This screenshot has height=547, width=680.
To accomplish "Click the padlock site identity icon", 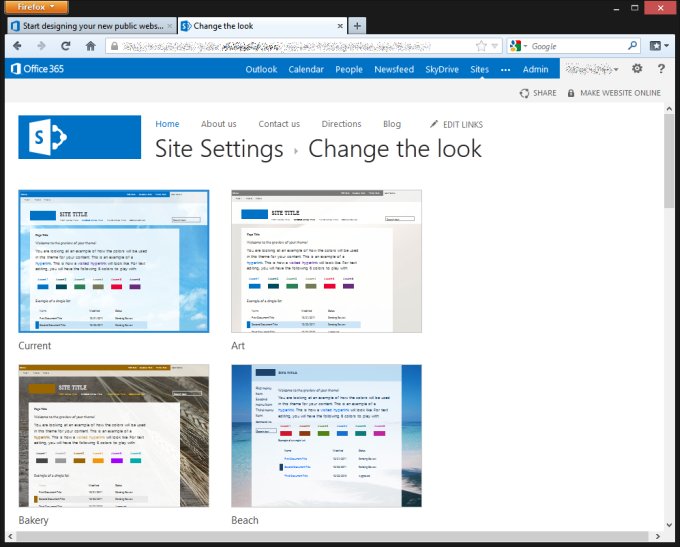I will pos(114,46).
